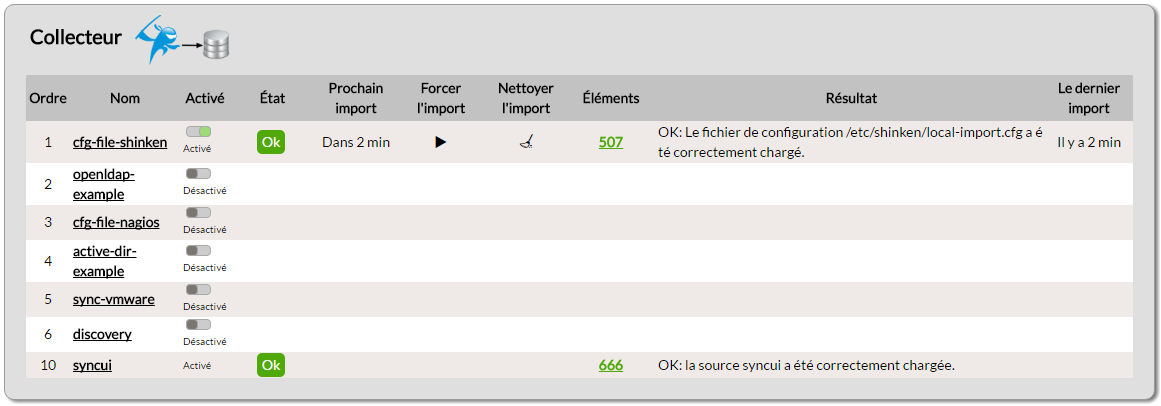The width and height of the screenshot is (1161, 406).
Task: Enable the openldap-example source toggle
Action: point(198,173)
